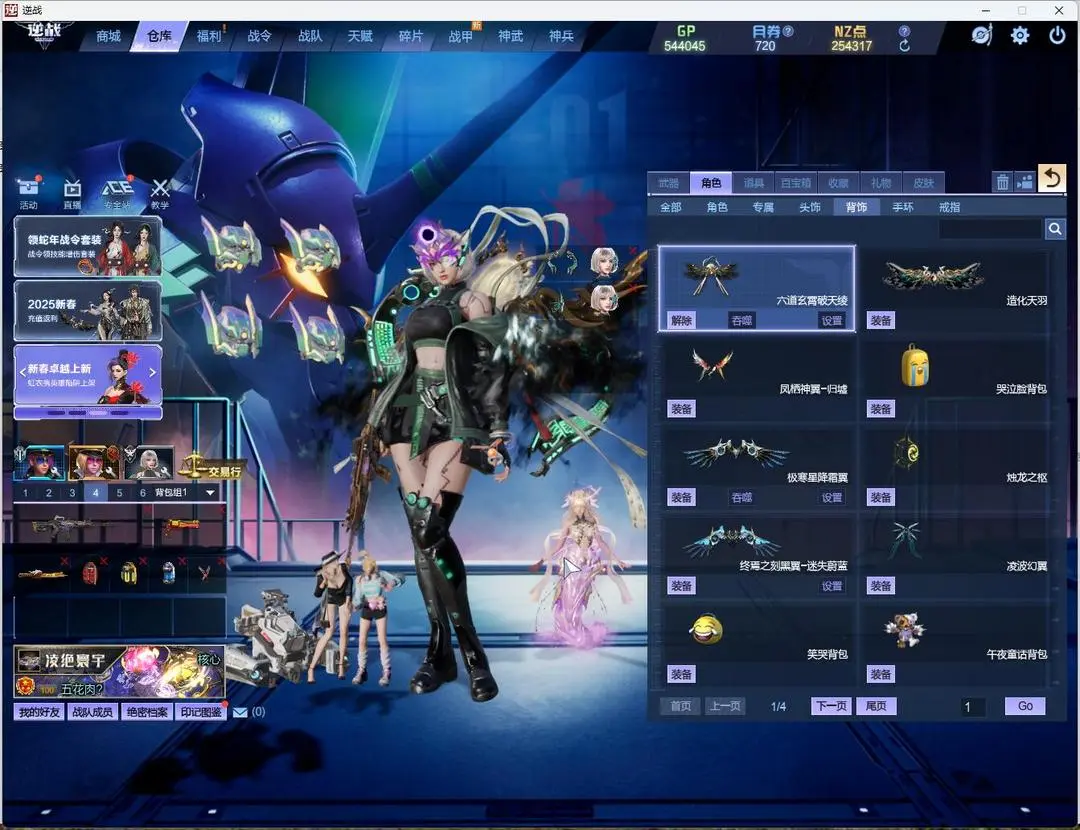Switch to backpack slot 3

72,492
